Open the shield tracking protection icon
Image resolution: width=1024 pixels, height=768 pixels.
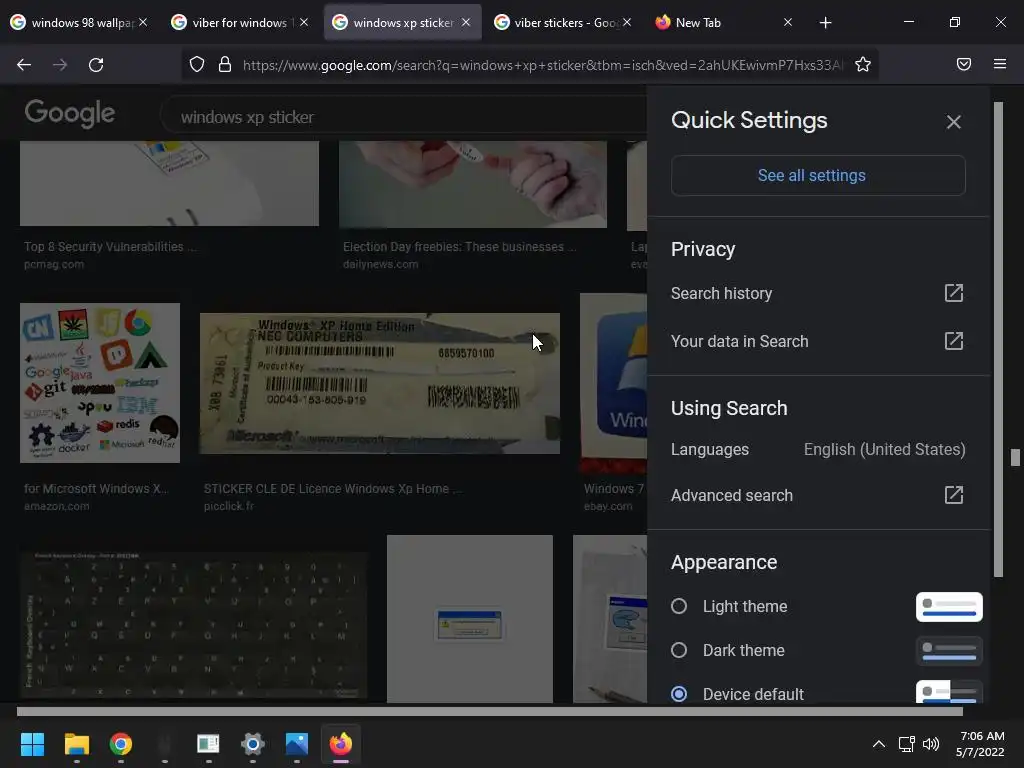pos(197,64)
